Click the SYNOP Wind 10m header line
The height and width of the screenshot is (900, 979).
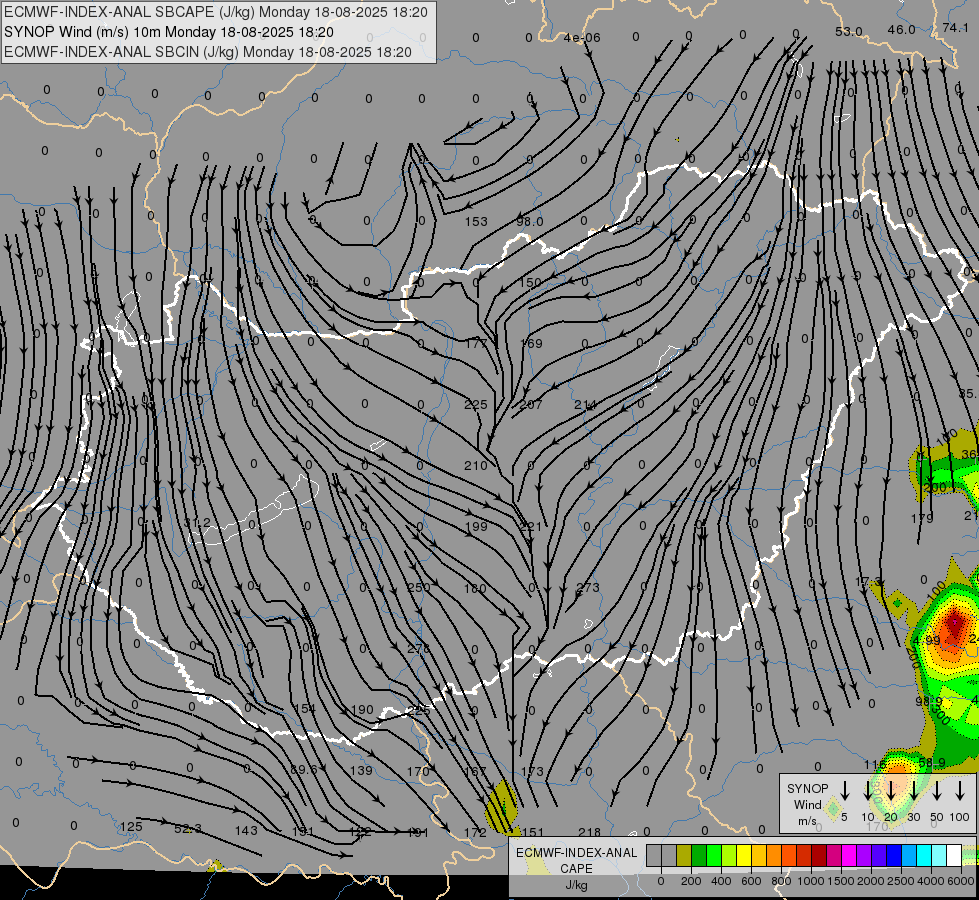169,32
